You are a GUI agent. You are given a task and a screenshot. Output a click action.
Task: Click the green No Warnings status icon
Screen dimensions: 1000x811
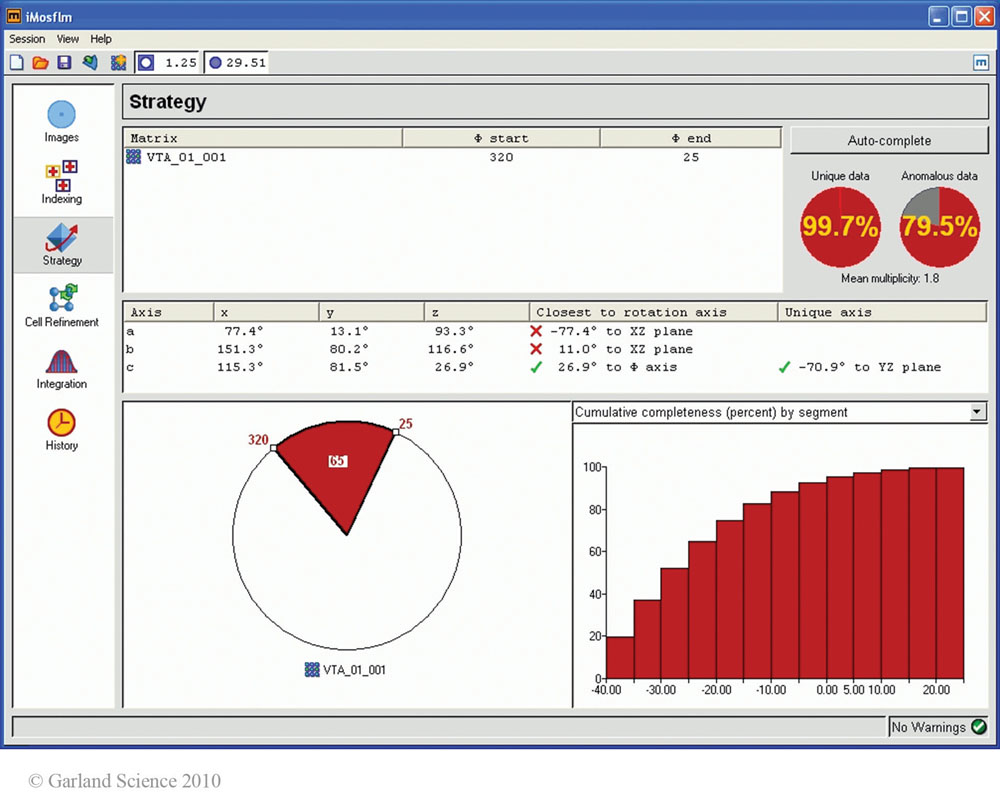click(x=978, y=727)
